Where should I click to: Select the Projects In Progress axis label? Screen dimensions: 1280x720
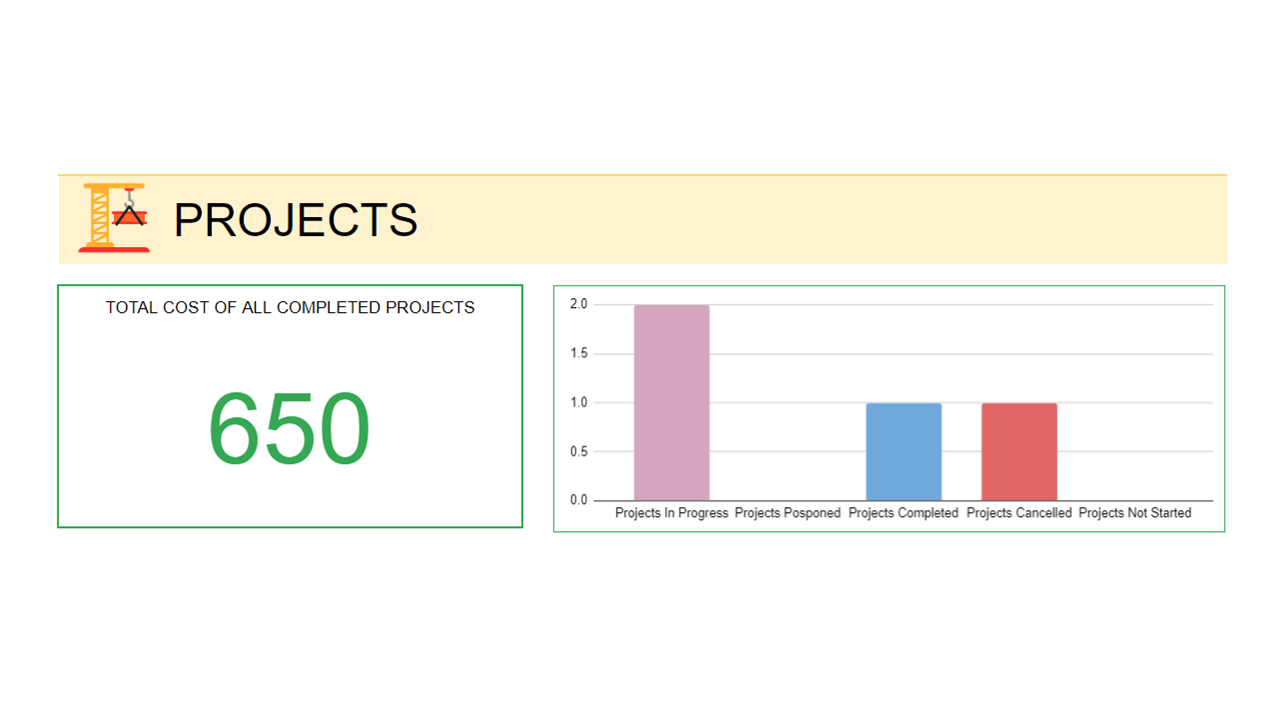point(672,513)
